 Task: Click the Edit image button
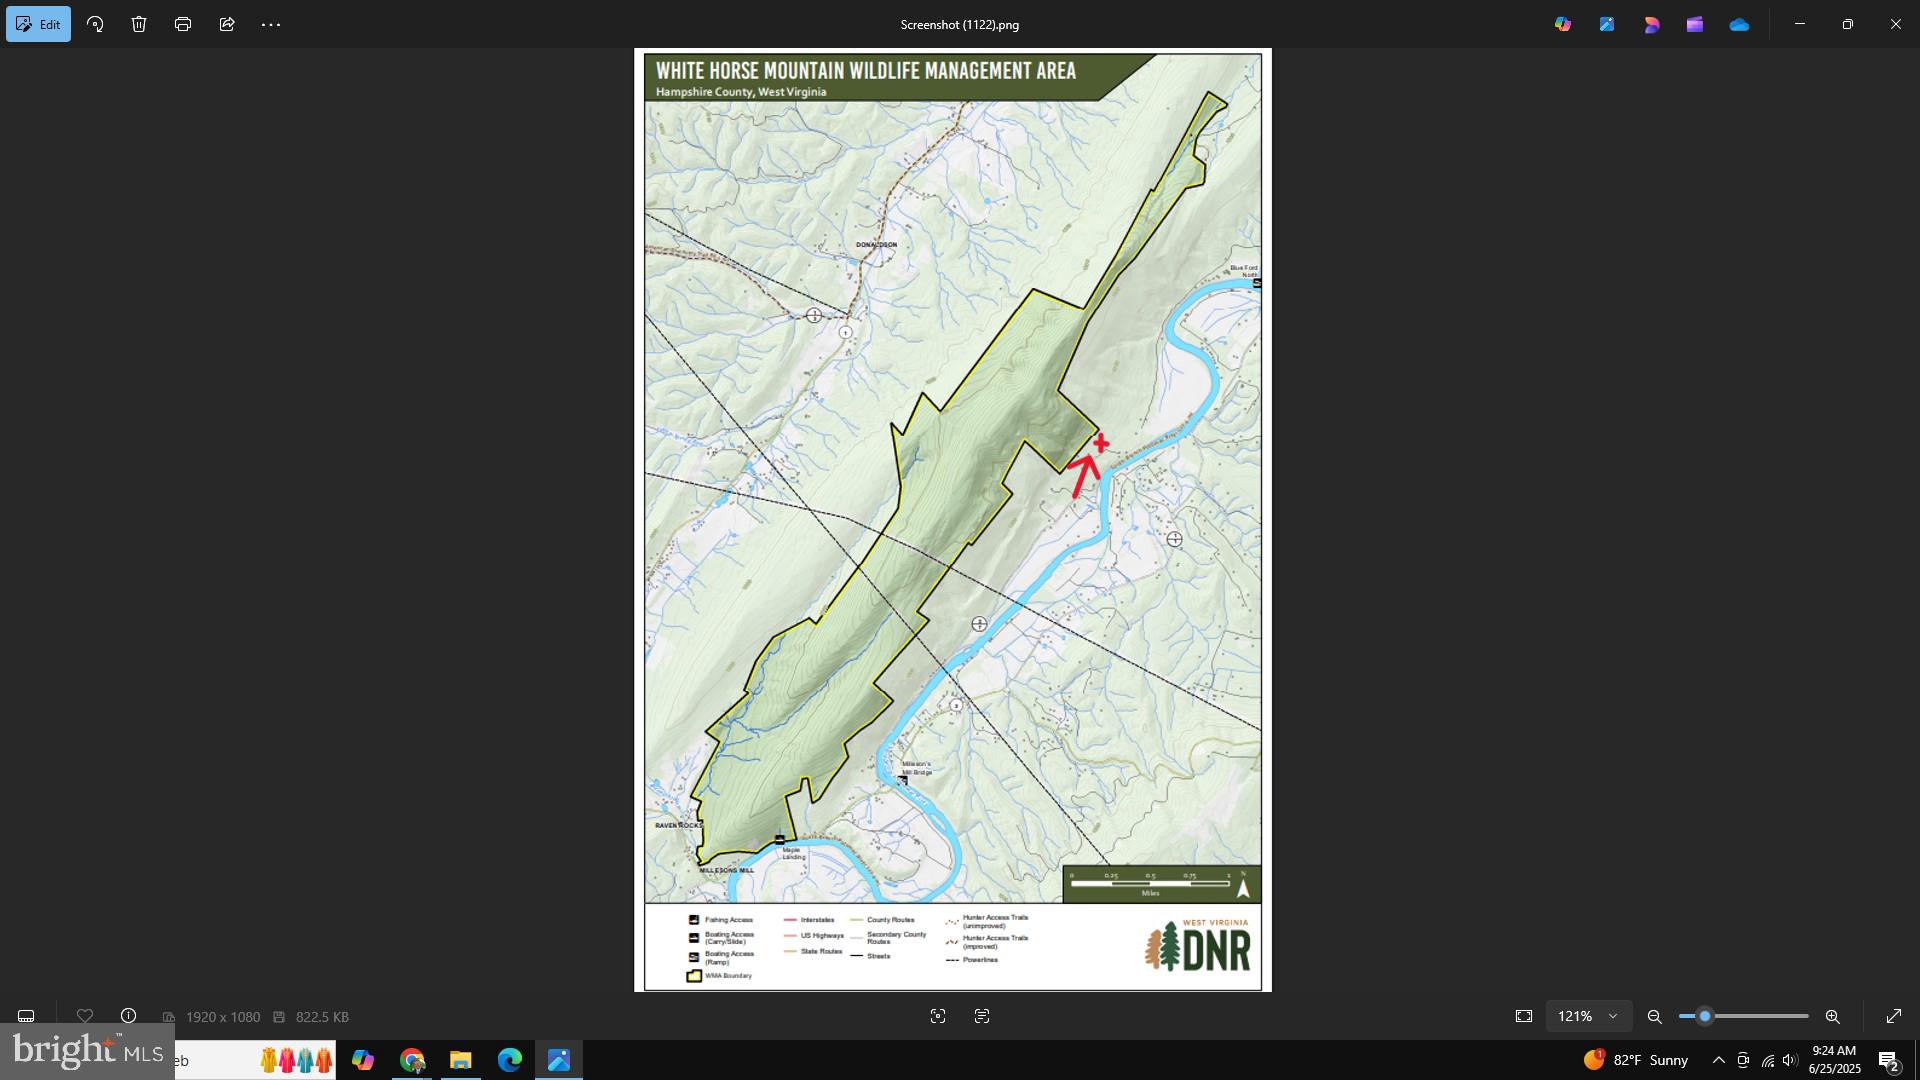[x=38, y=24]
